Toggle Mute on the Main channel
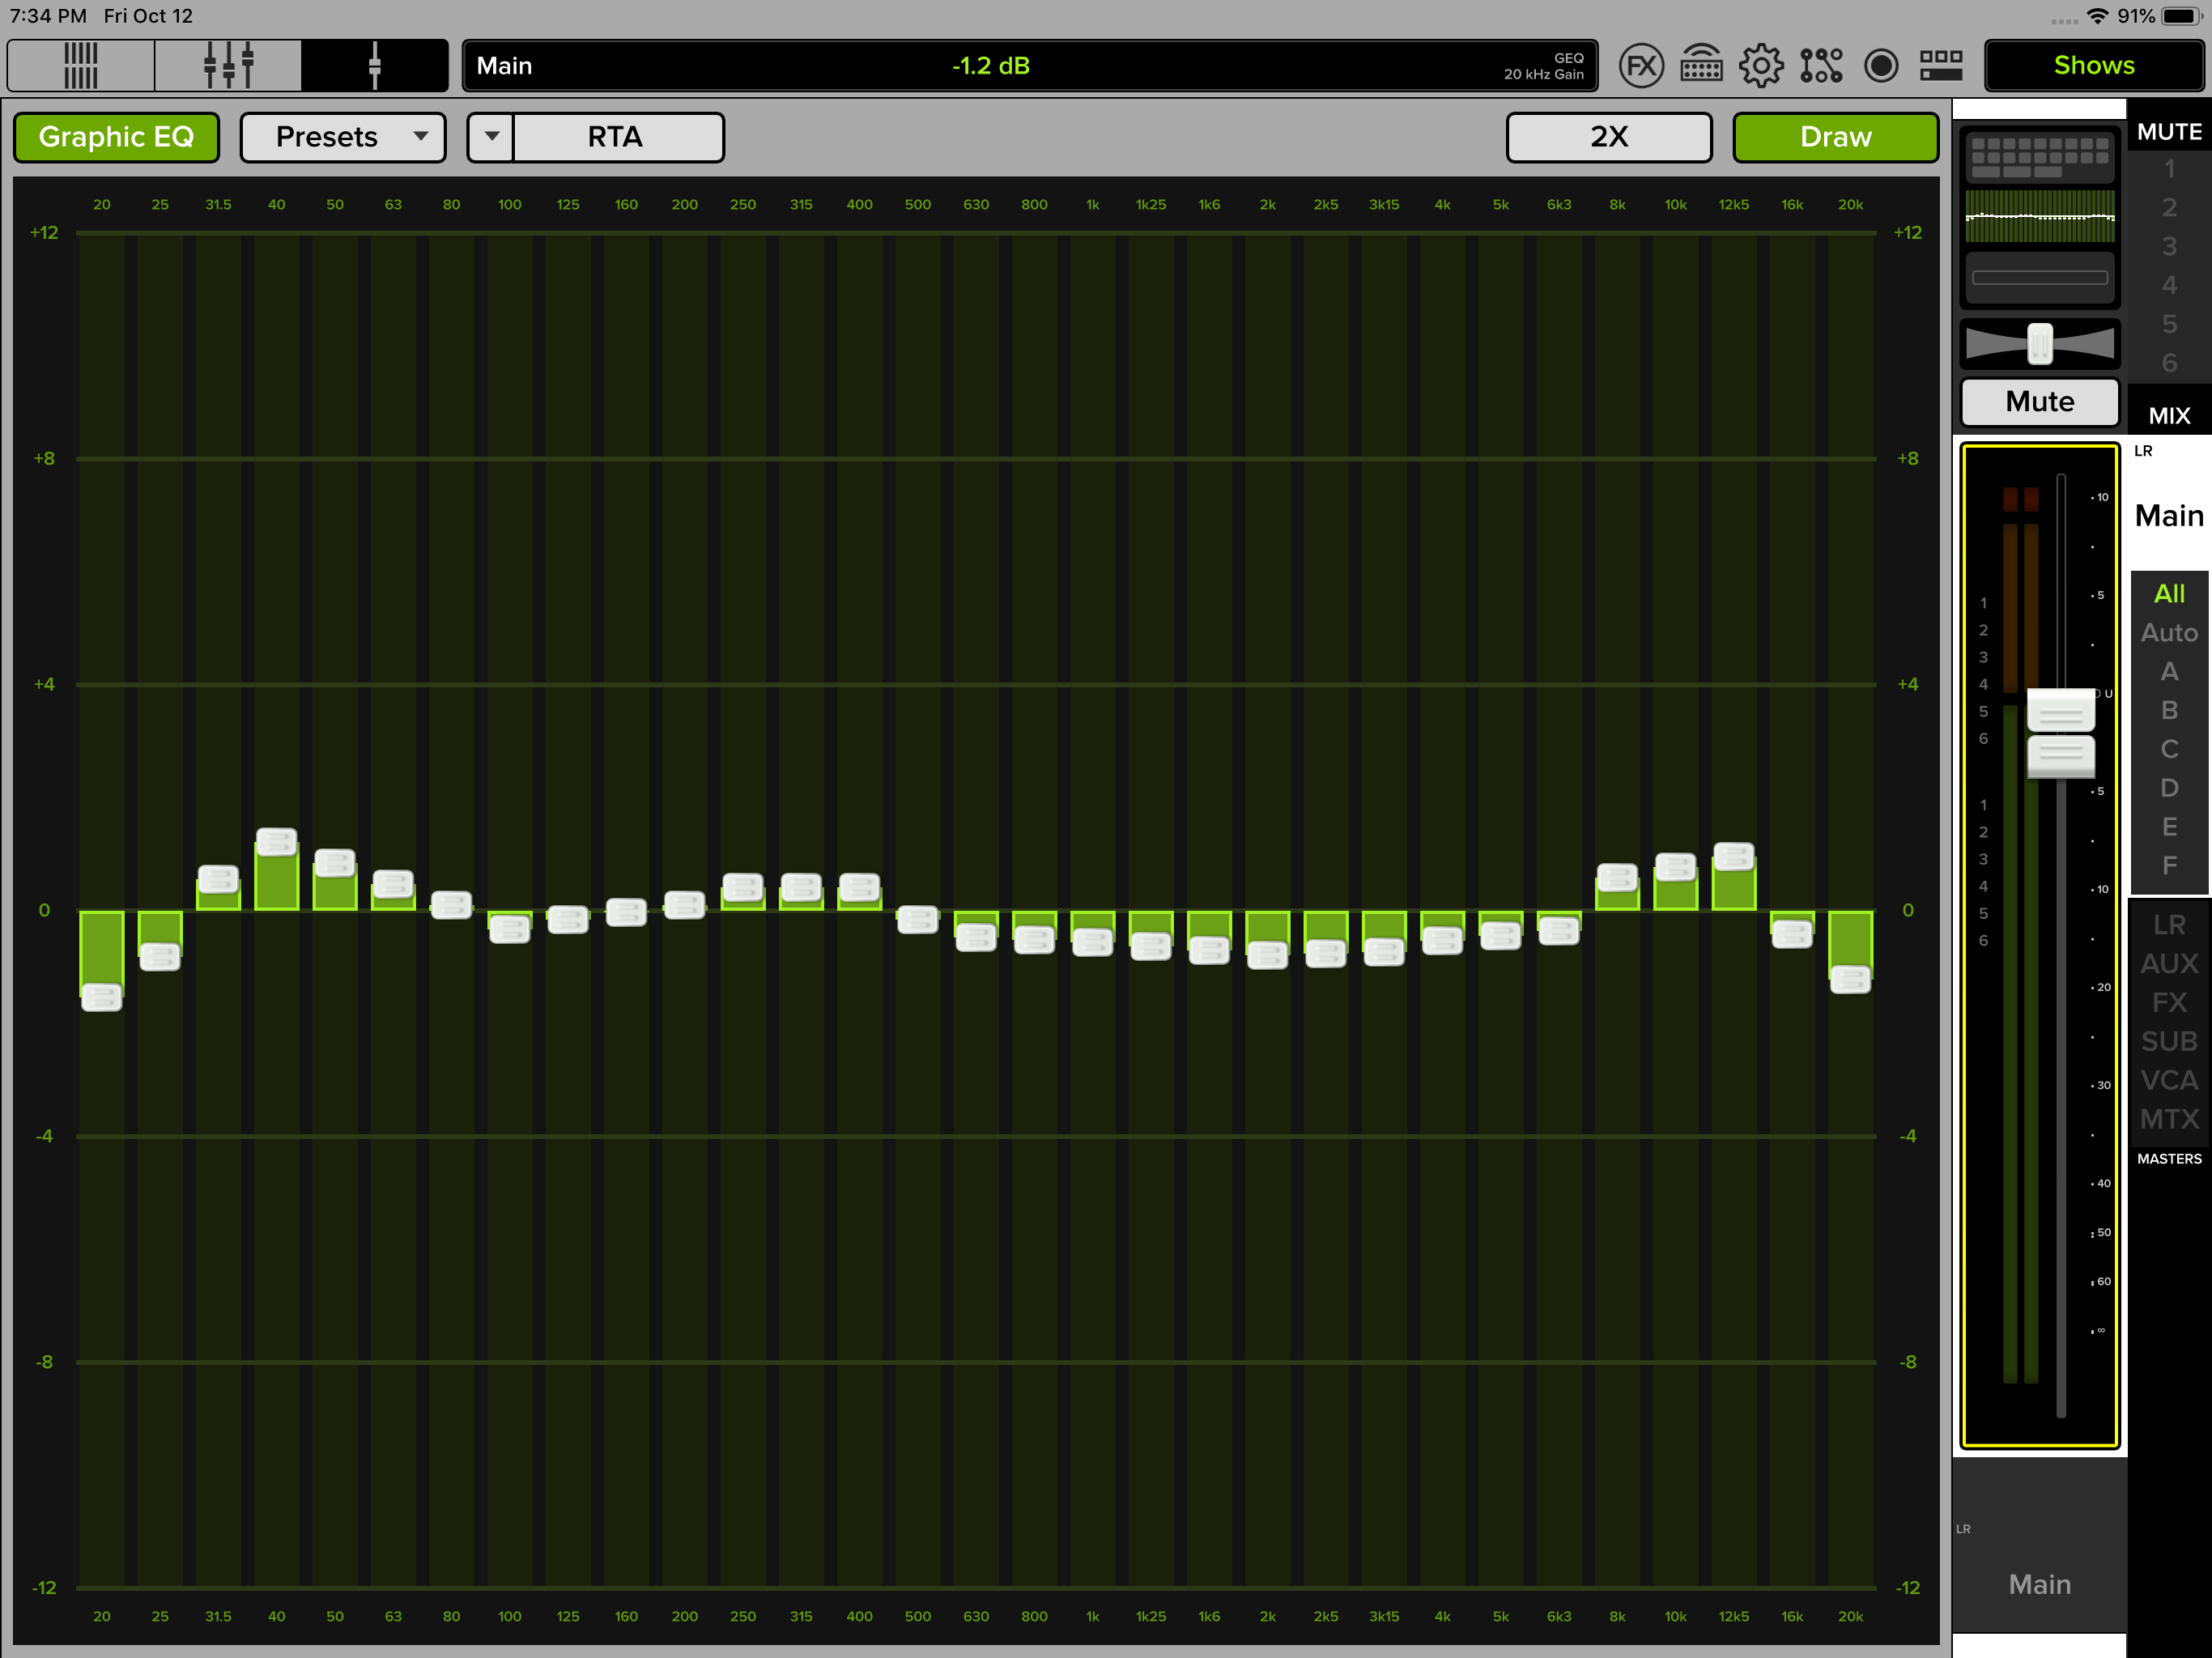The height and width of the screenshot is (1658, 2212). pyautogui.click(x=2039, y=402)
